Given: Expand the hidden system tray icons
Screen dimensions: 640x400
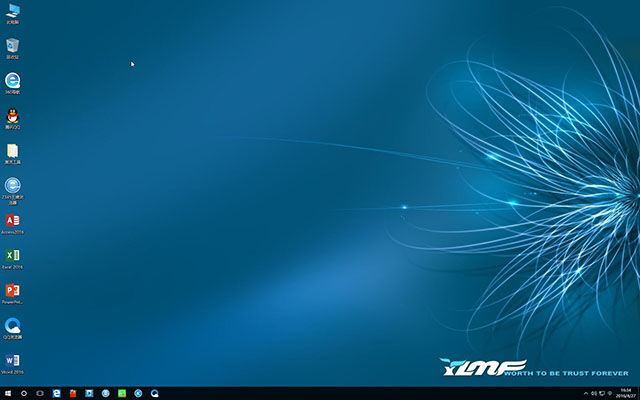Looking at the screenshot, I should pyautogui.click(x=585, y=393).
